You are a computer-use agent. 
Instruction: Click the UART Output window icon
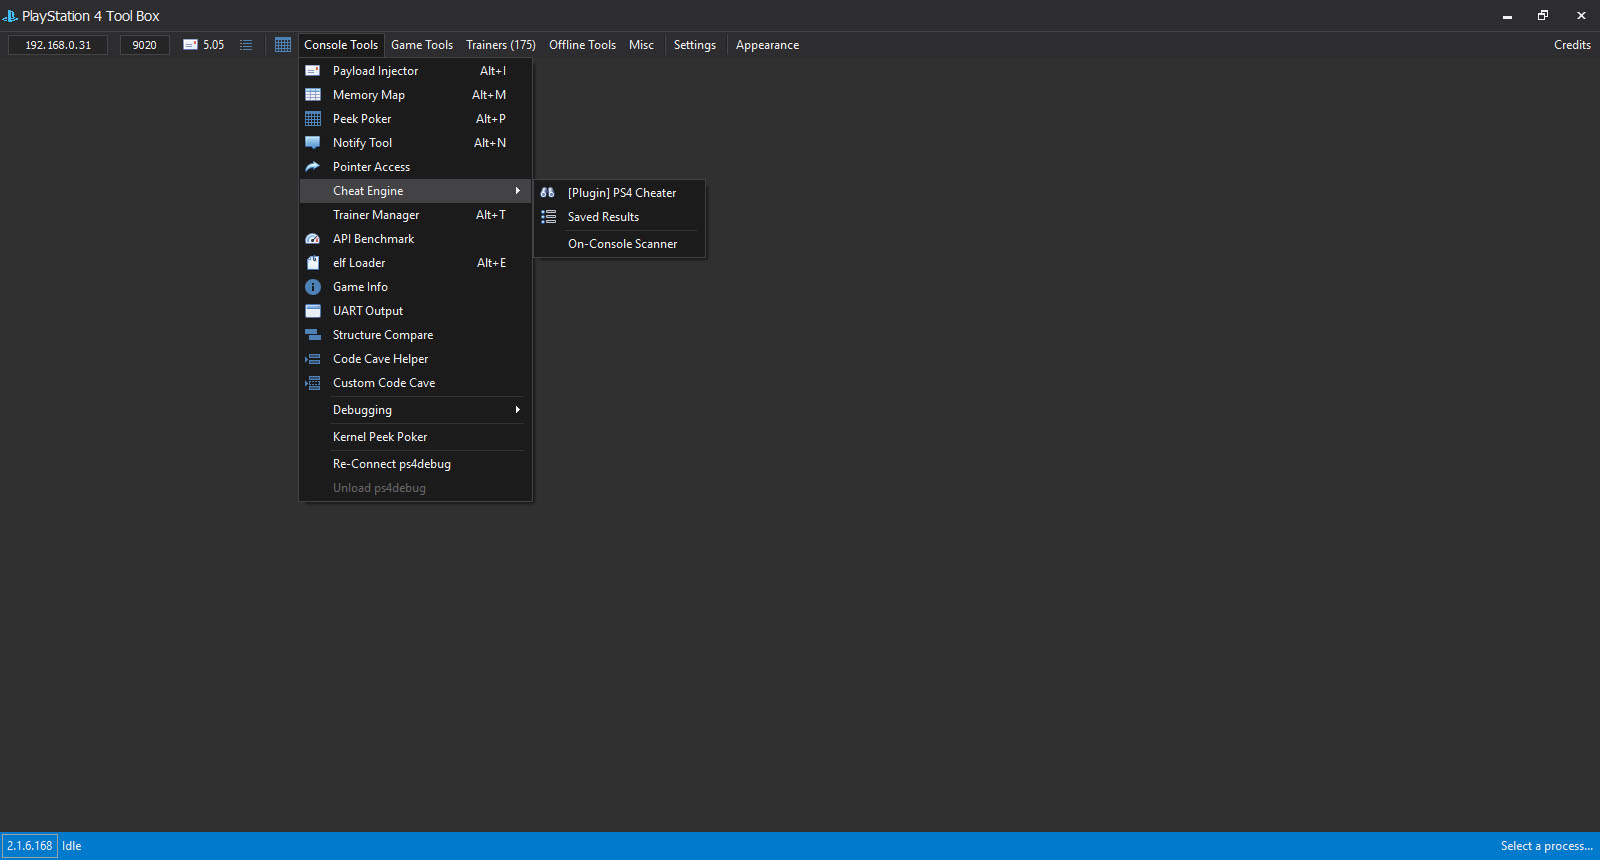tap(313, 311)
